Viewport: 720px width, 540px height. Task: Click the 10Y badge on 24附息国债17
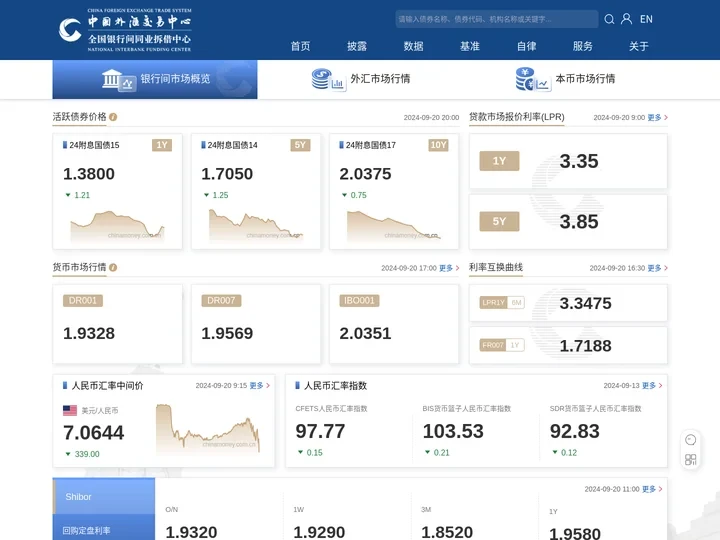(x=438, y=145)
